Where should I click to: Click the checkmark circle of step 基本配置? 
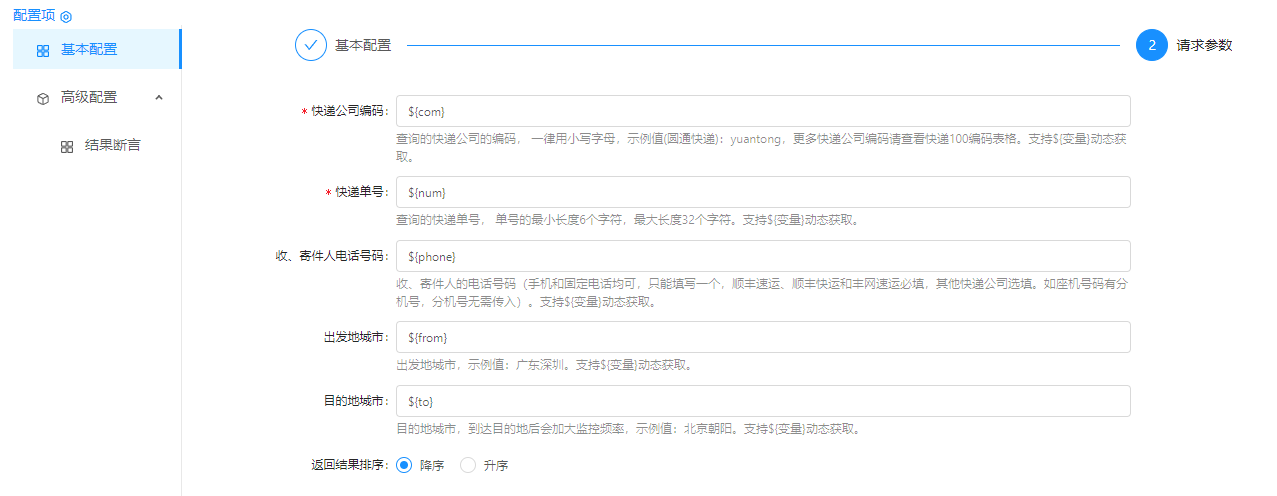(311, 45)
